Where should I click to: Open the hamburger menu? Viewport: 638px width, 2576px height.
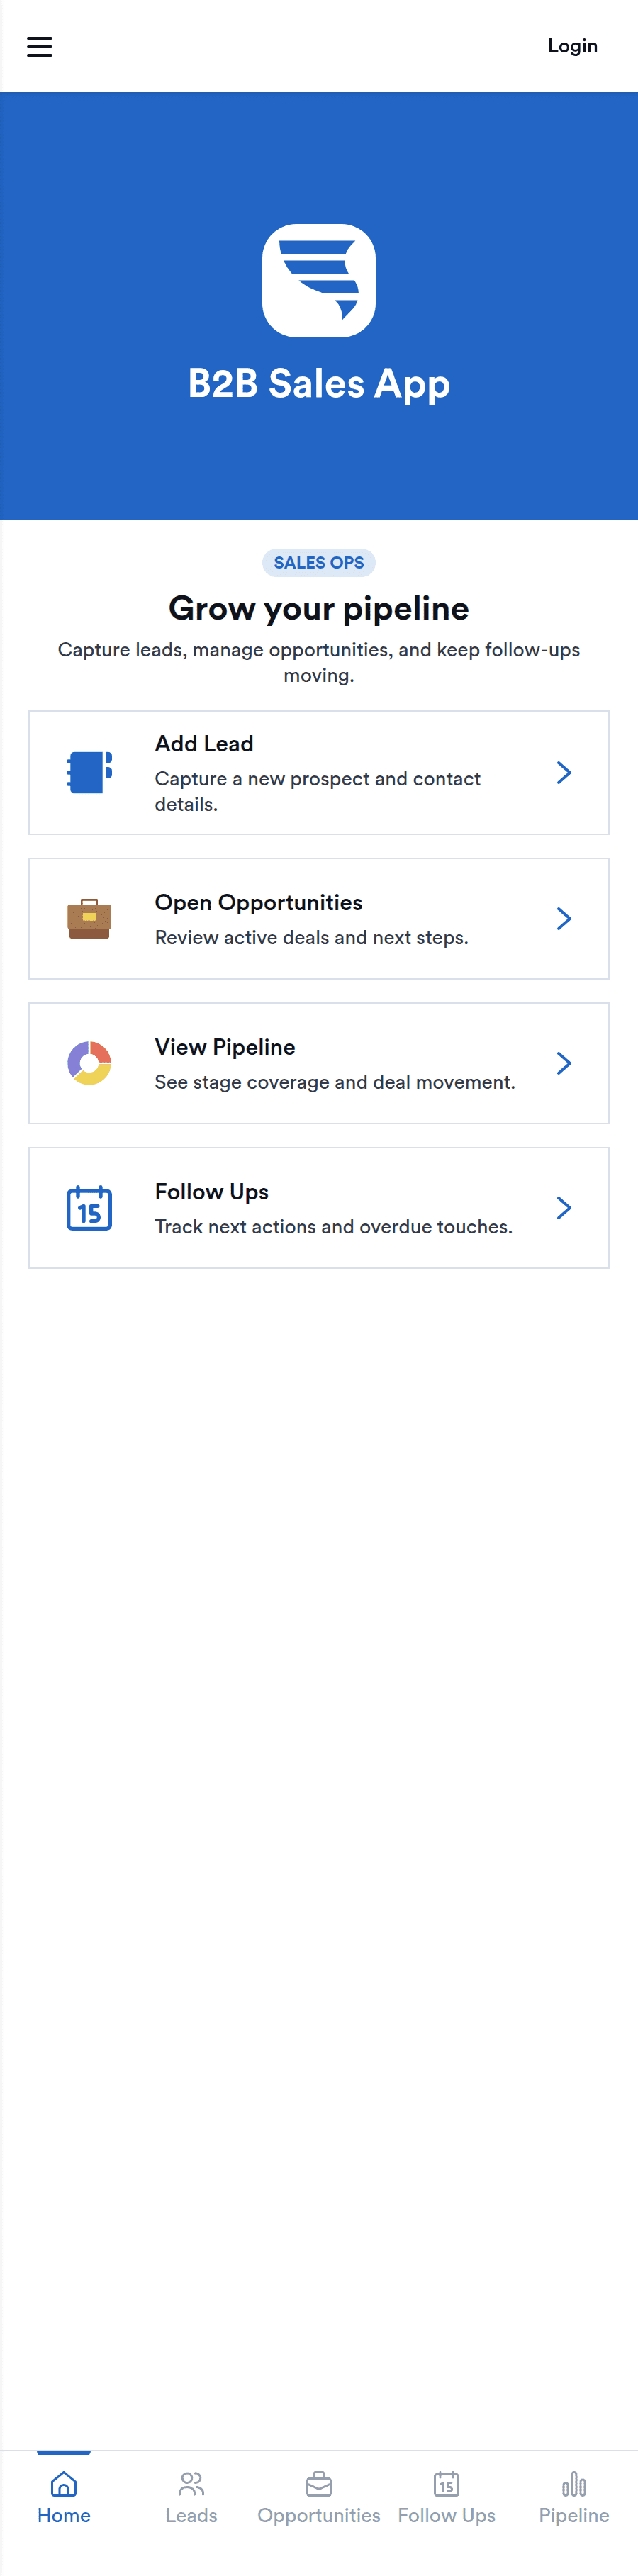point(39,46)
